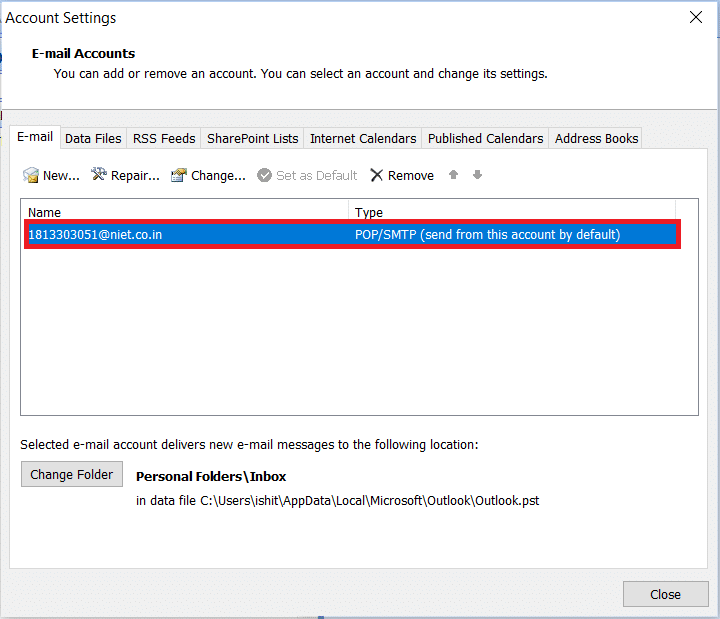The height and width of the screenshot is (619, 720).
Task: Click the Remove X icon
Action: pyautogui.click(x=377, y=175)
